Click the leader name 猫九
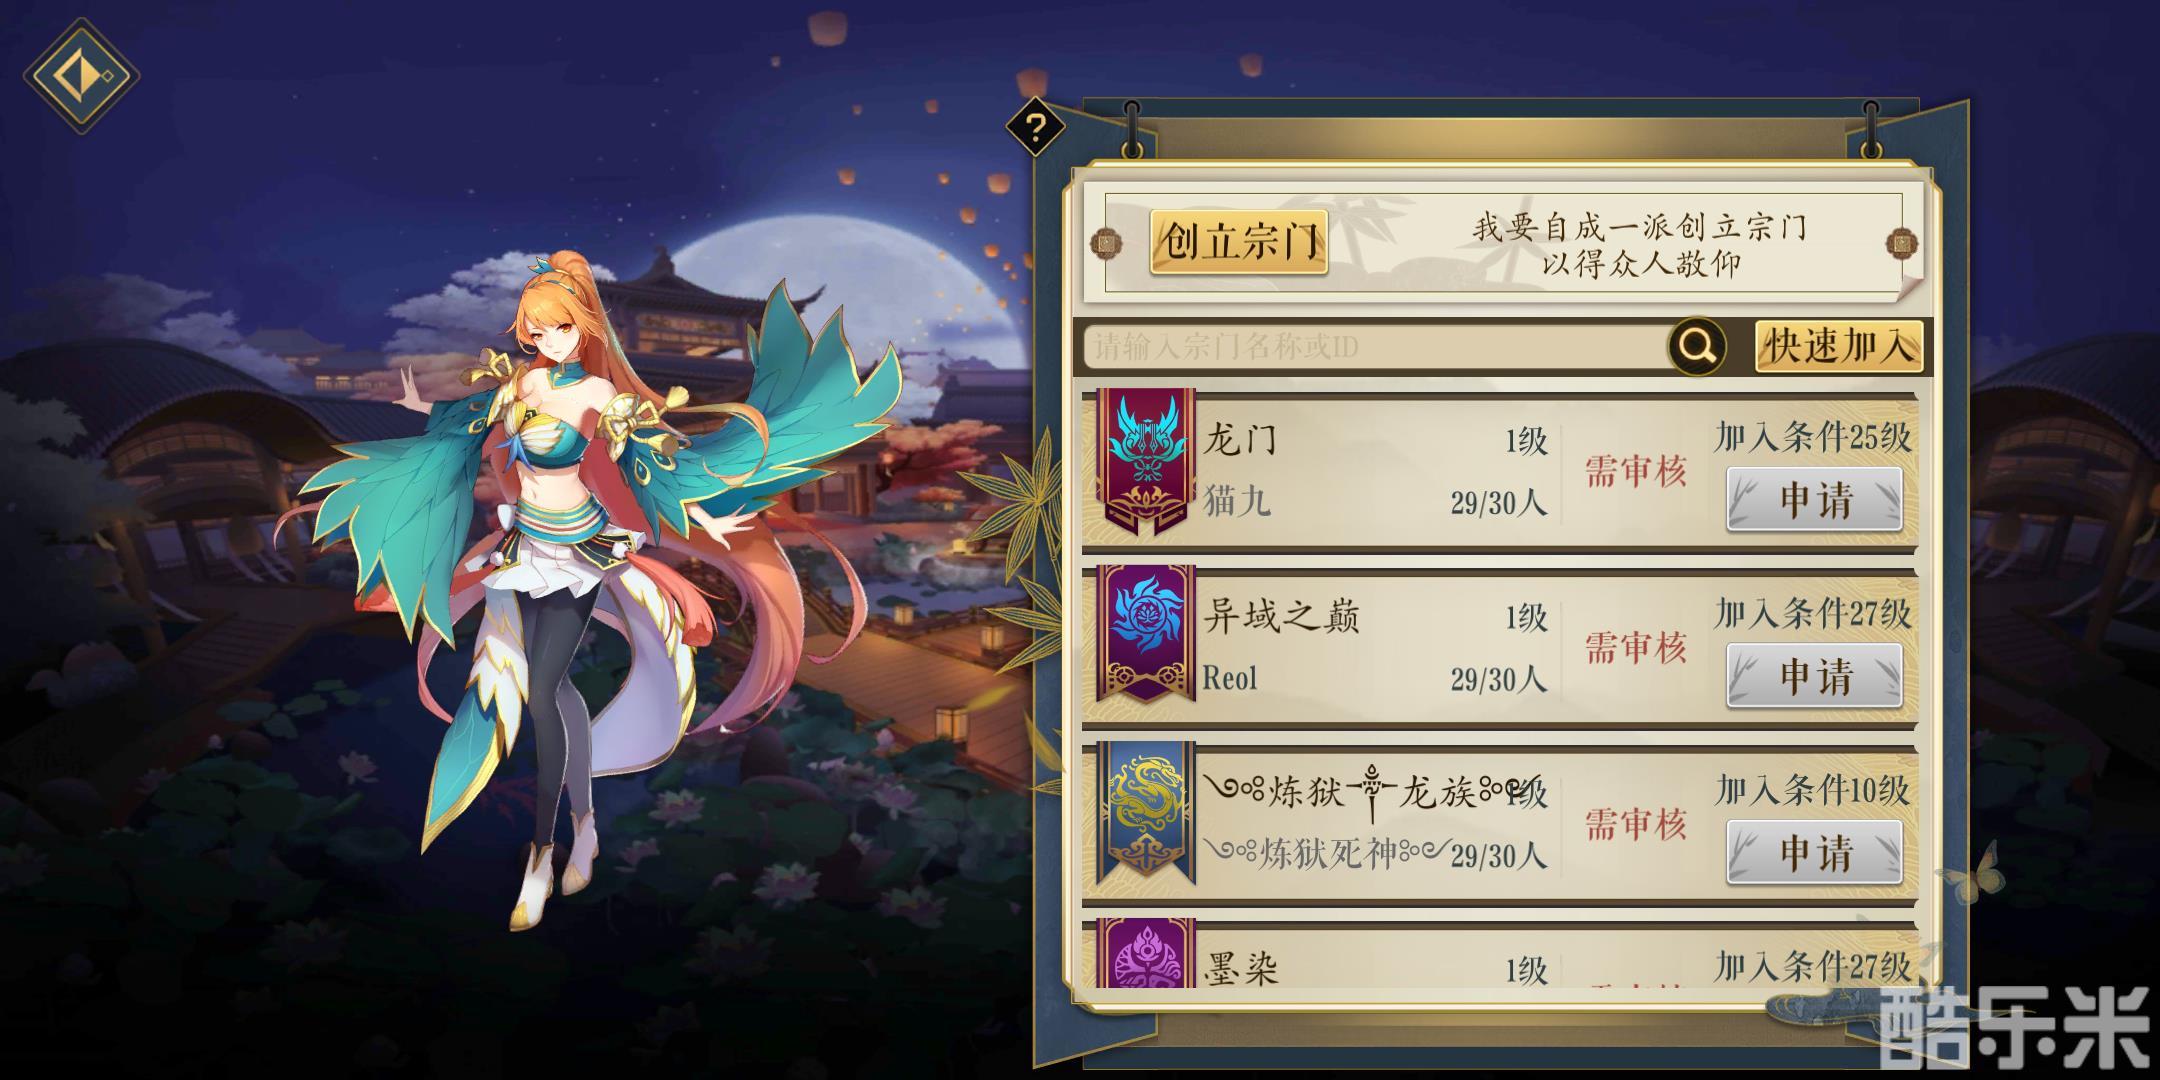The height and width of the screenshot is (1080, 2160). point(1237,500)
